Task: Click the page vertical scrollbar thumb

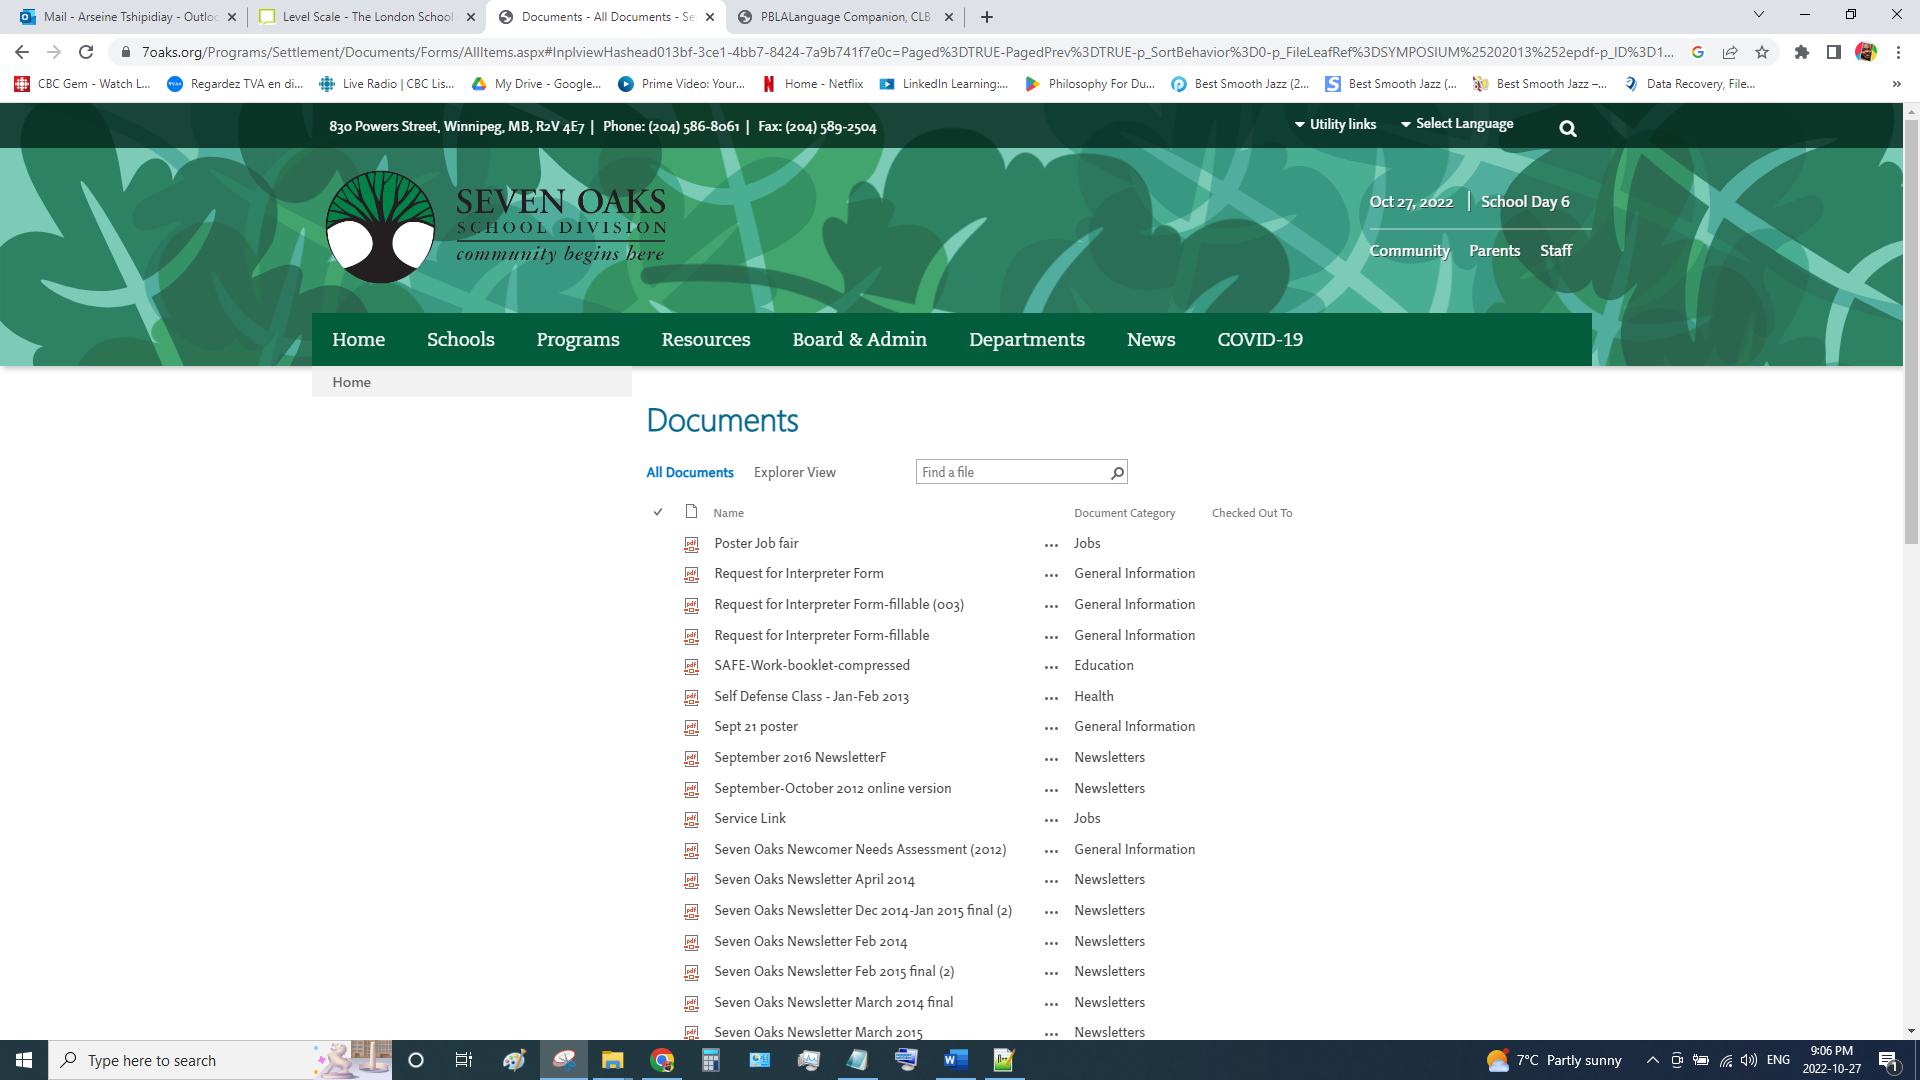Action: coord(1911,330)
